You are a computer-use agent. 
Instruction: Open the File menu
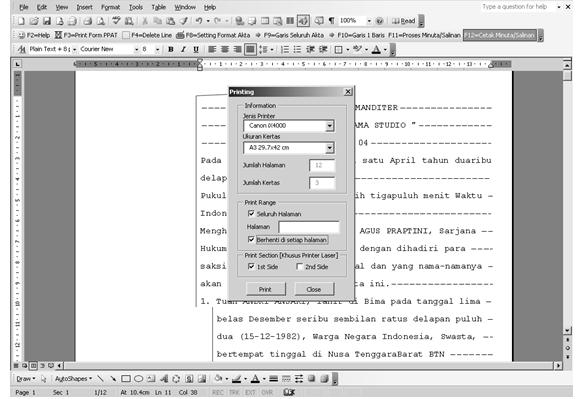coord(24,7)
